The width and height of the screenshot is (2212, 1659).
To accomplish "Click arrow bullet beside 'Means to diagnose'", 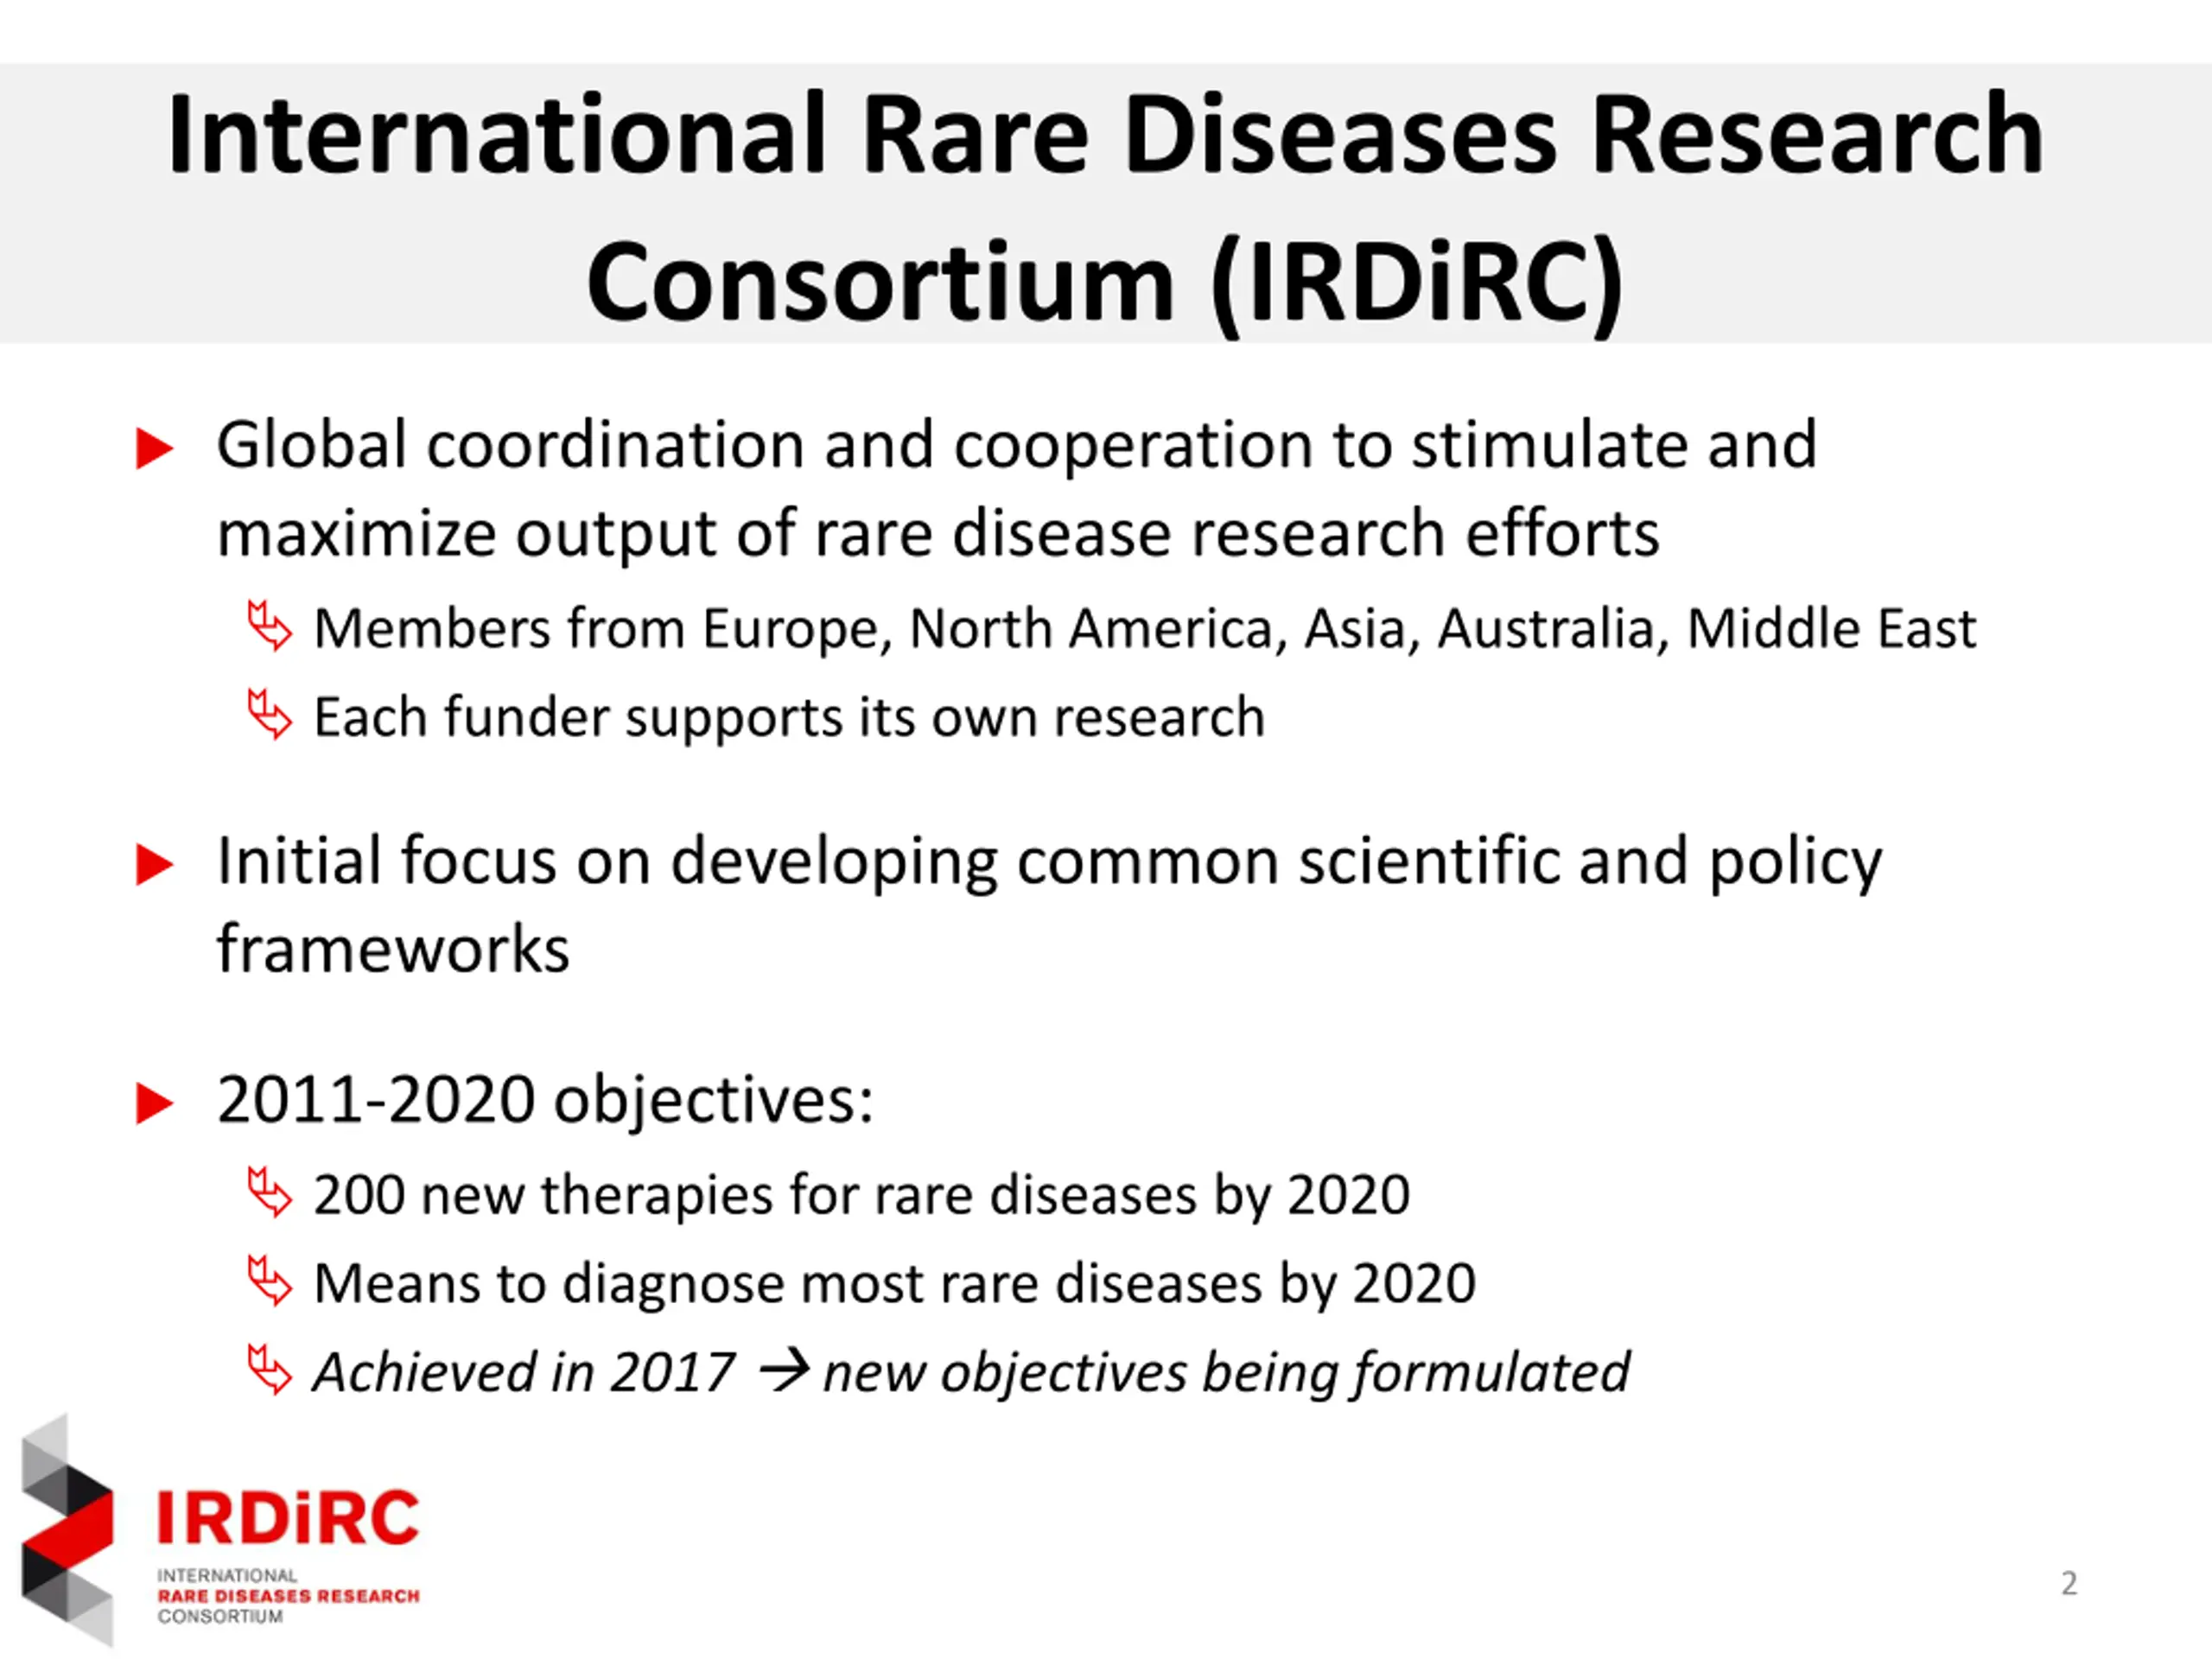I will pyautogui.click(x=270, y=1280).
